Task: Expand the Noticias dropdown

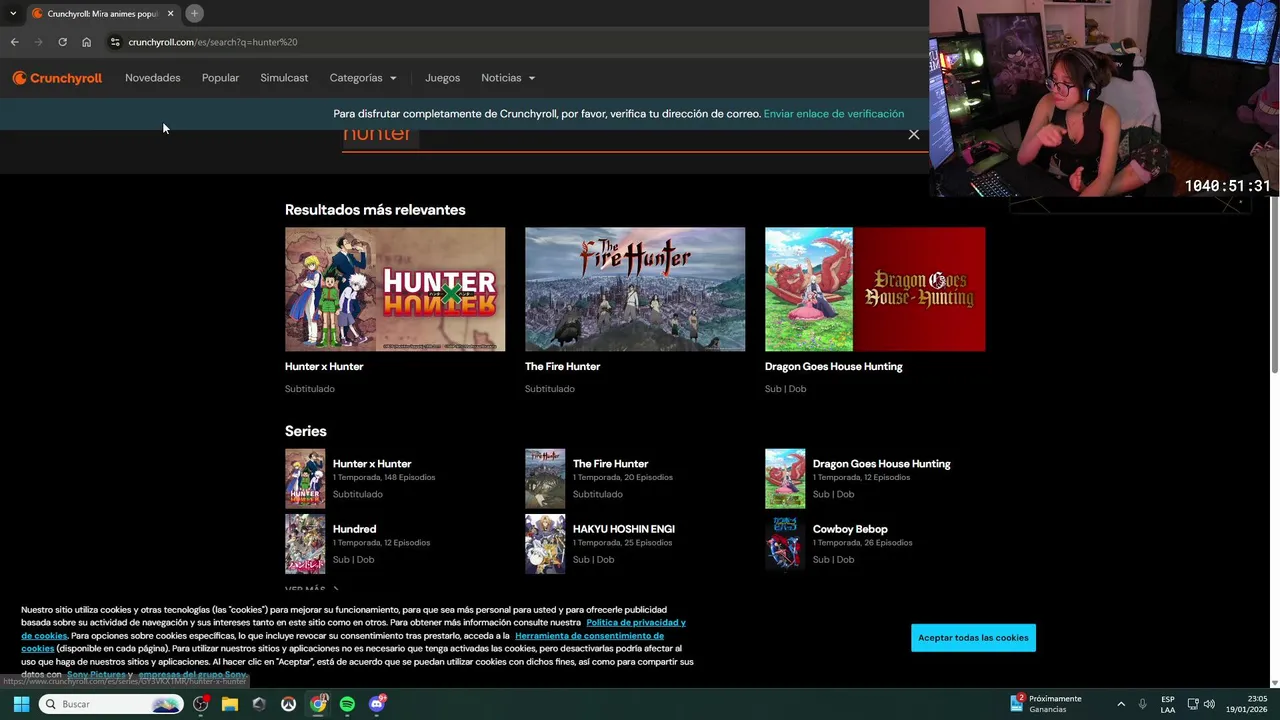Action: click(x=508, y=78)
